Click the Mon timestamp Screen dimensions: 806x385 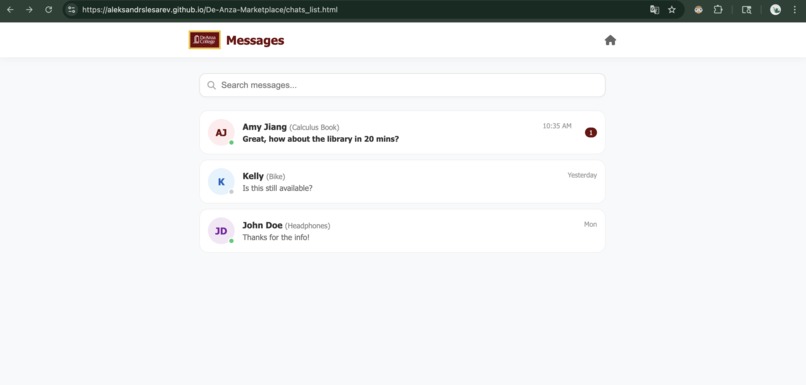[x=590, y=225]
